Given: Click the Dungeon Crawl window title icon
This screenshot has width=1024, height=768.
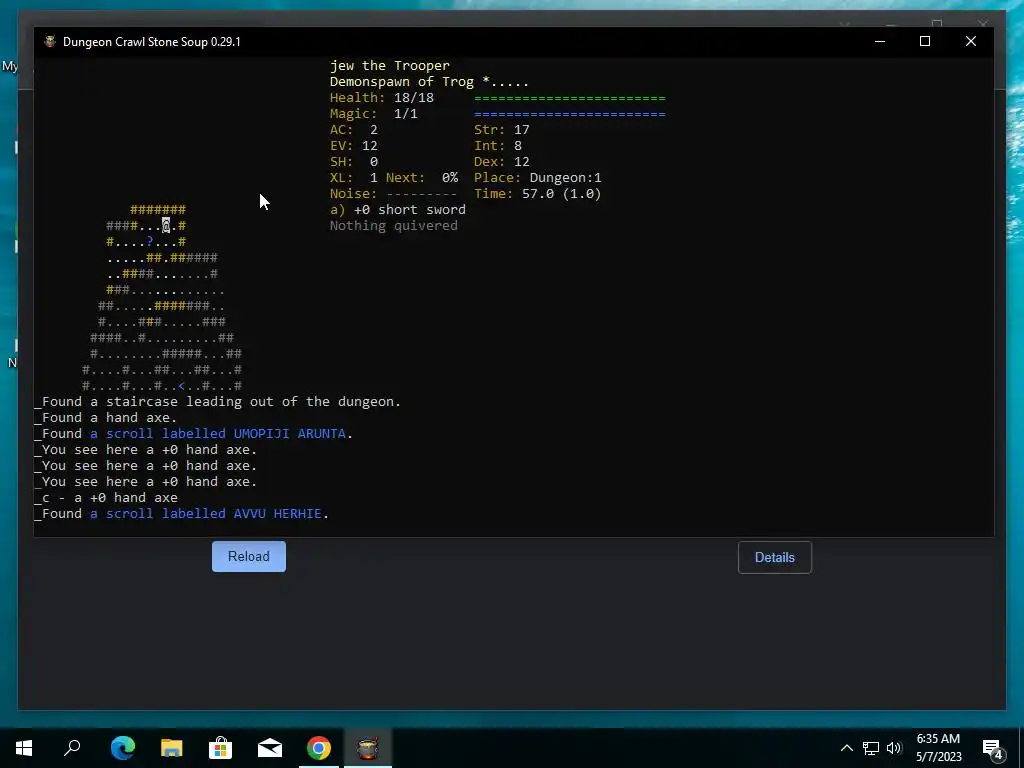Looking at the screenshot, I should [x=50, y=41].
